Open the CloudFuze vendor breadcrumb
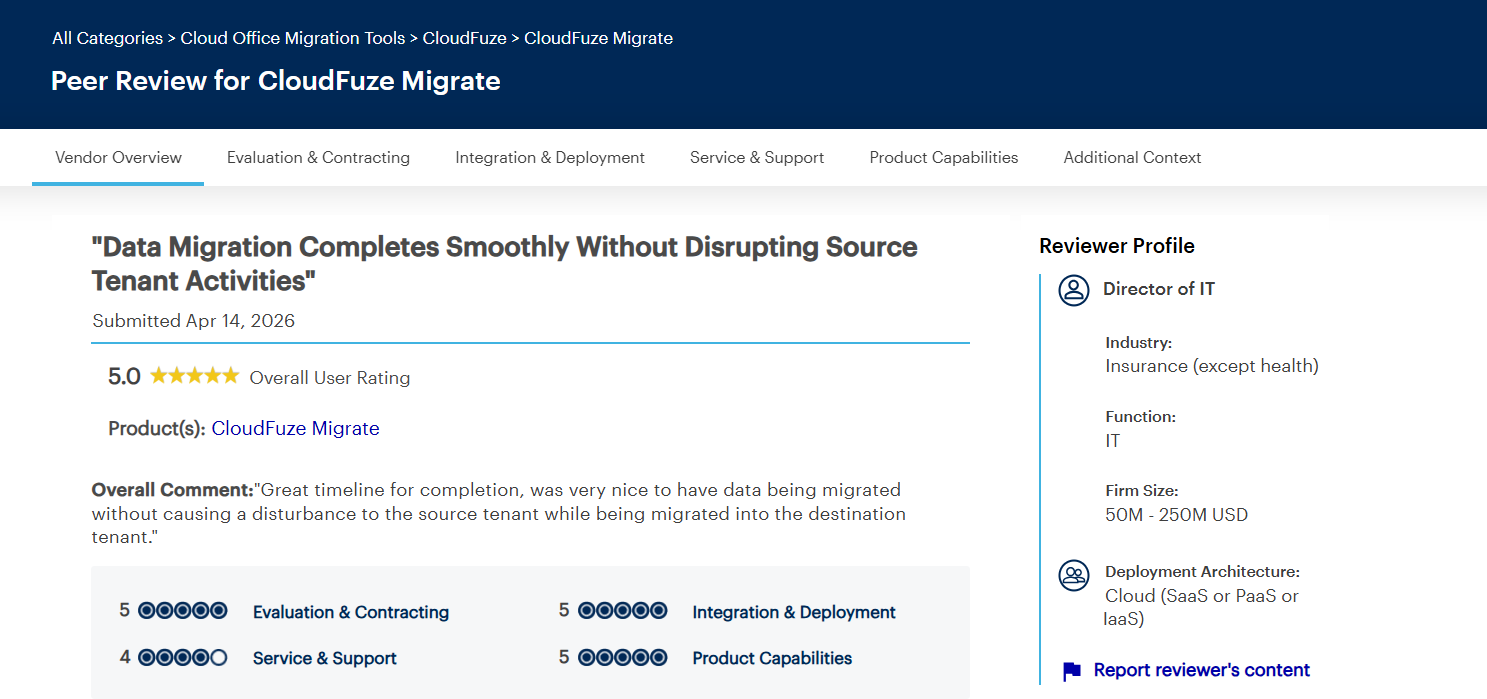Viewport: 1487px width, 699px height. pyautogui.click(x=464, y=38)
